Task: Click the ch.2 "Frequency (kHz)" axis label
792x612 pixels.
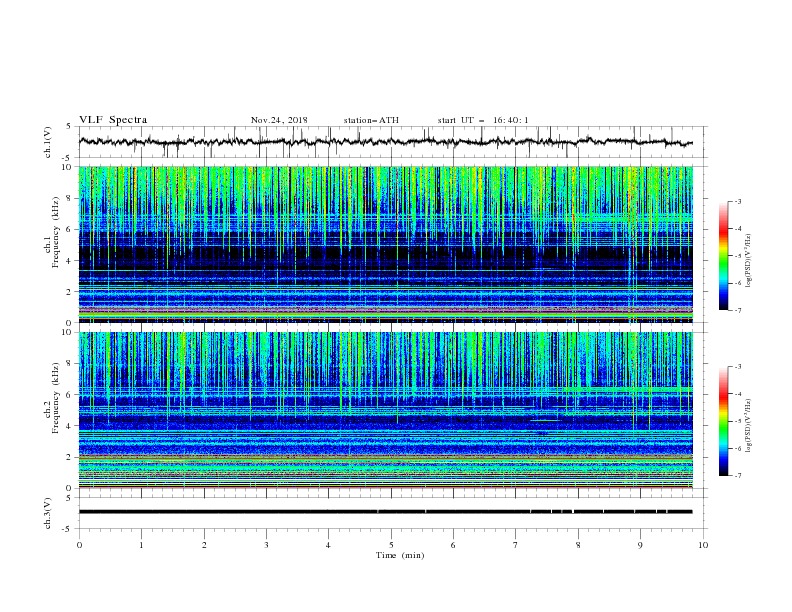Action: (55, 398)
